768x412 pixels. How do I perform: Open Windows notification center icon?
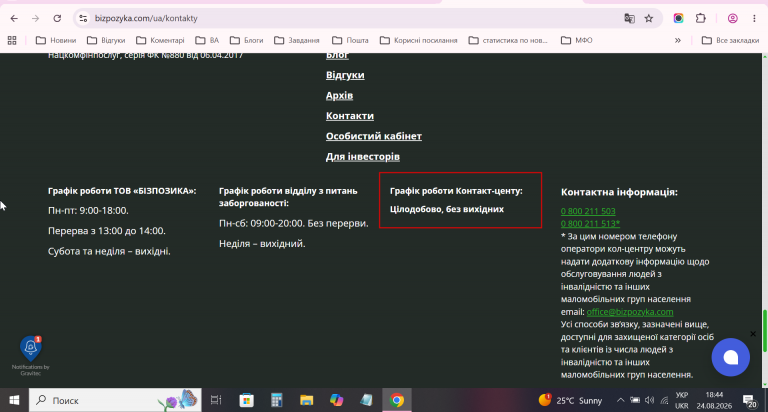pos(749,401)
